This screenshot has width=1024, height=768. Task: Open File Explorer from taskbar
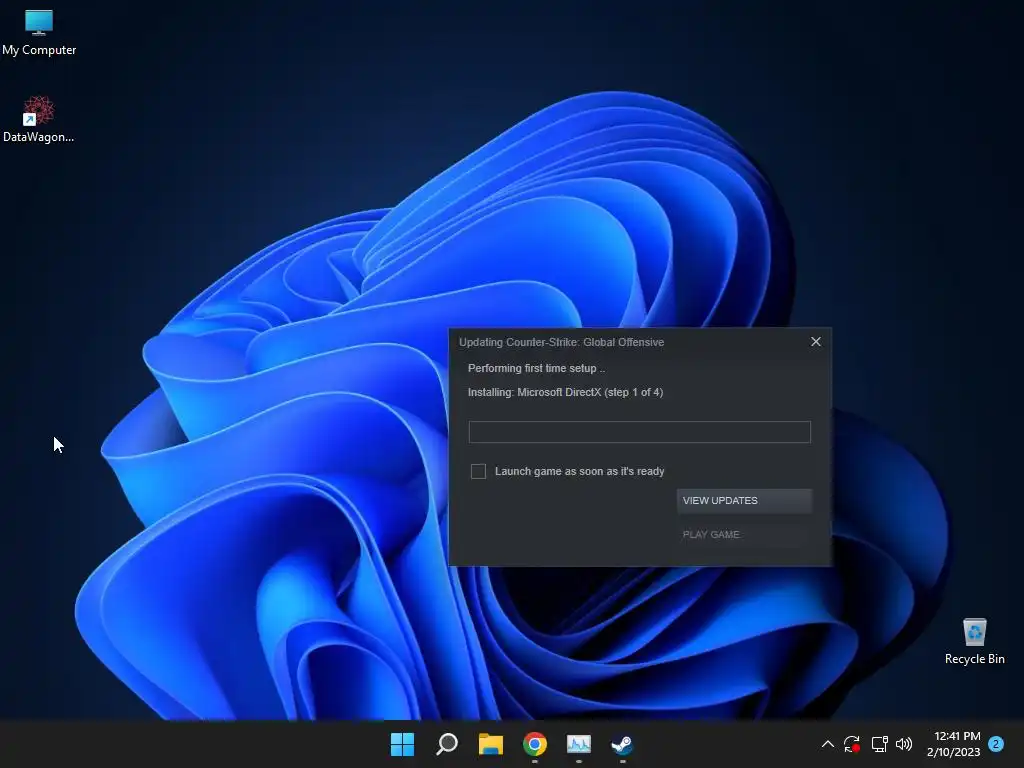(490, 744)
